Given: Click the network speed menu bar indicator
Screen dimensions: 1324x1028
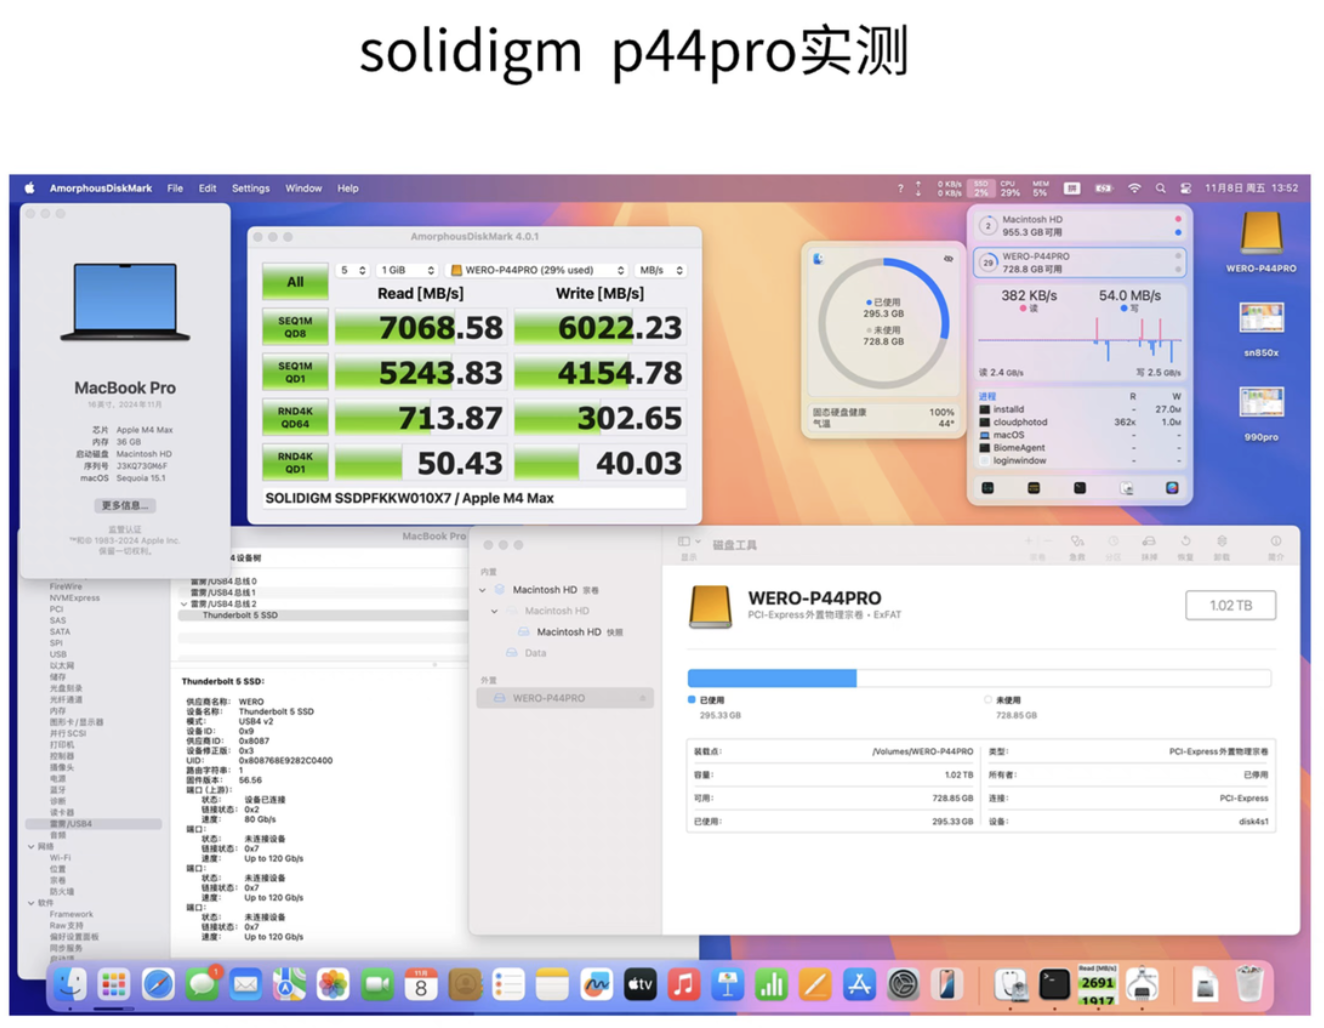Looking at the screenshot, I should [950, 188].
